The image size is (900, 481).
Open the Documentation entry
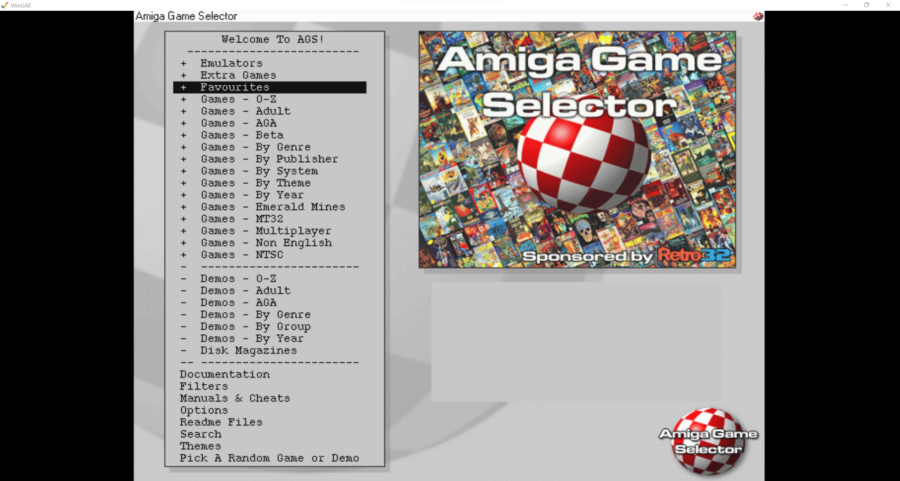(x=224, y=375)
